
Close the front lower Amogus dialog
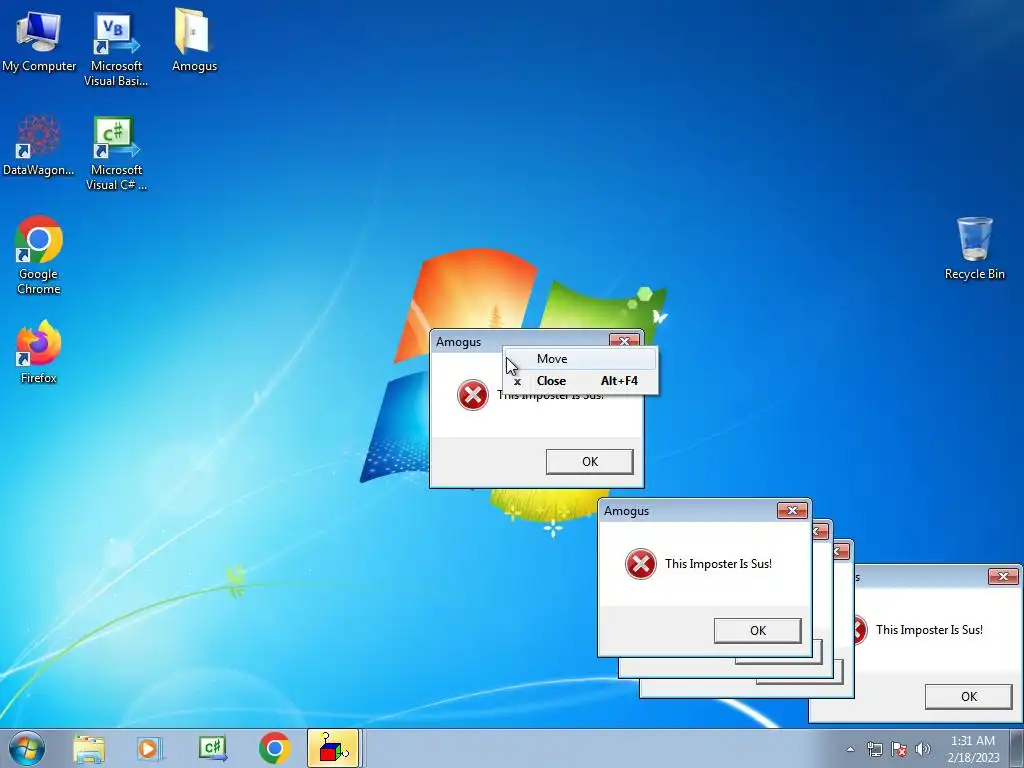[x=792, y=510]
